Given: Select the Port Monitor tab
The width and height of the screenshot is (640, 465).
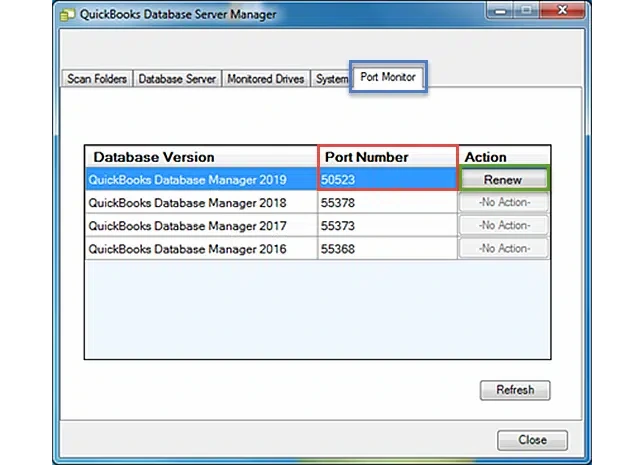Looking at the screenshot, I should tap(388, 77).
